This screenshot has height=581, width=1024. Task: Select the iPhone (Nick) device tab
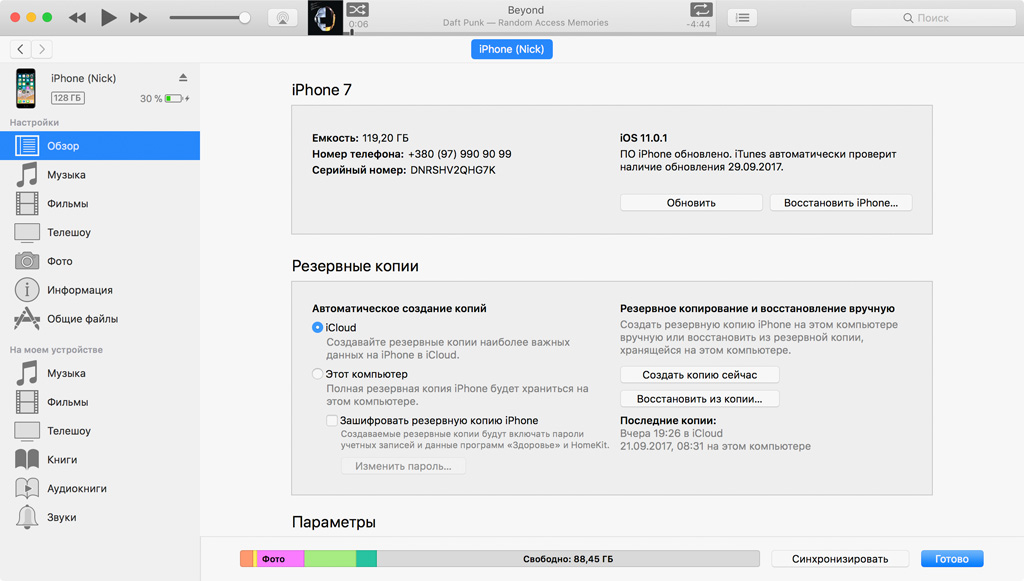click(511, 49)
